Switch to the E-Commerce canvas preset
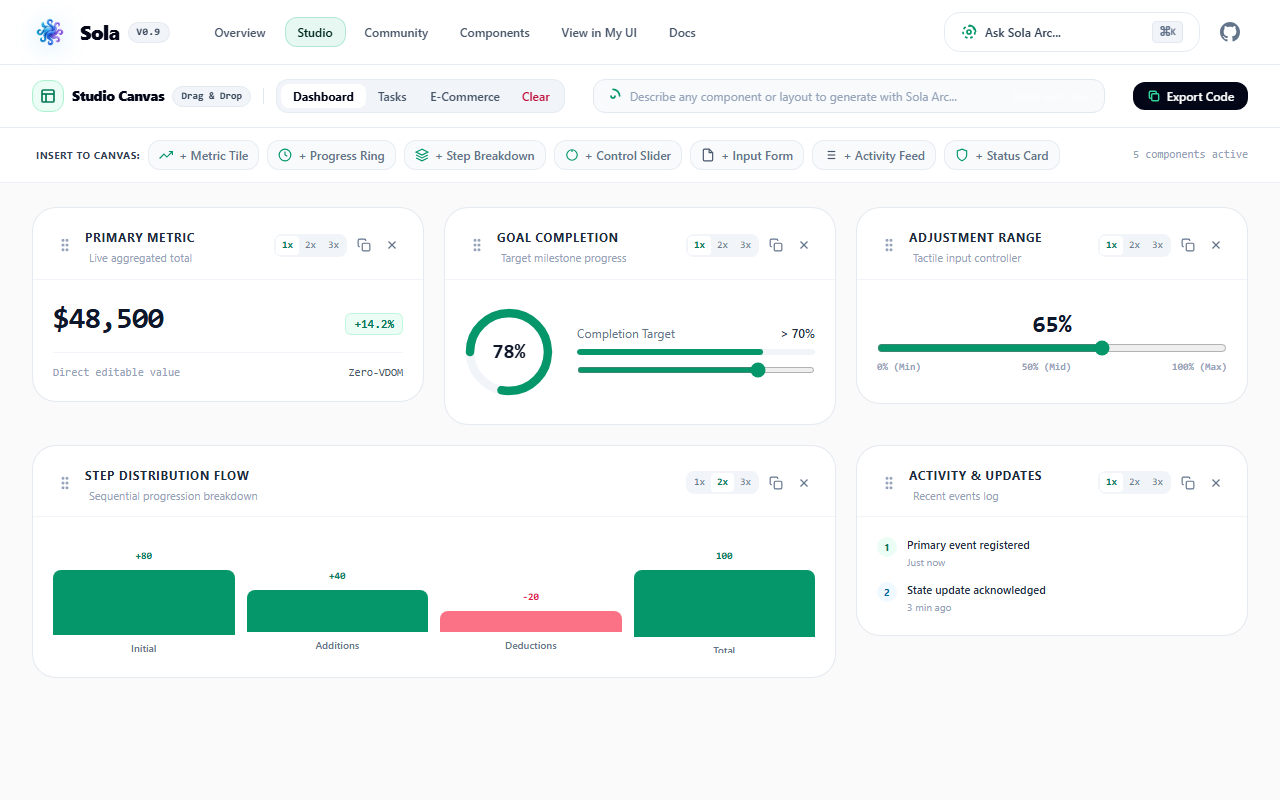The width and height of the screenshot is (1280, 800). (x=465, y=97)
